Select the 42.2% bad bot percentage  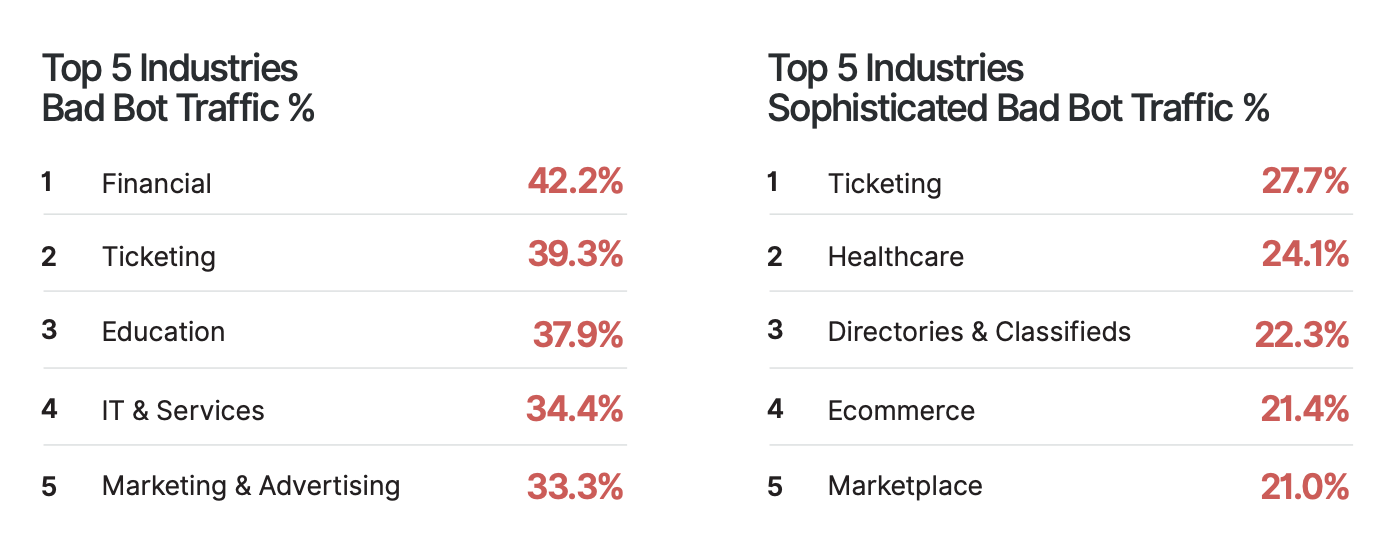pyautogui.click(x=575, y=182)
